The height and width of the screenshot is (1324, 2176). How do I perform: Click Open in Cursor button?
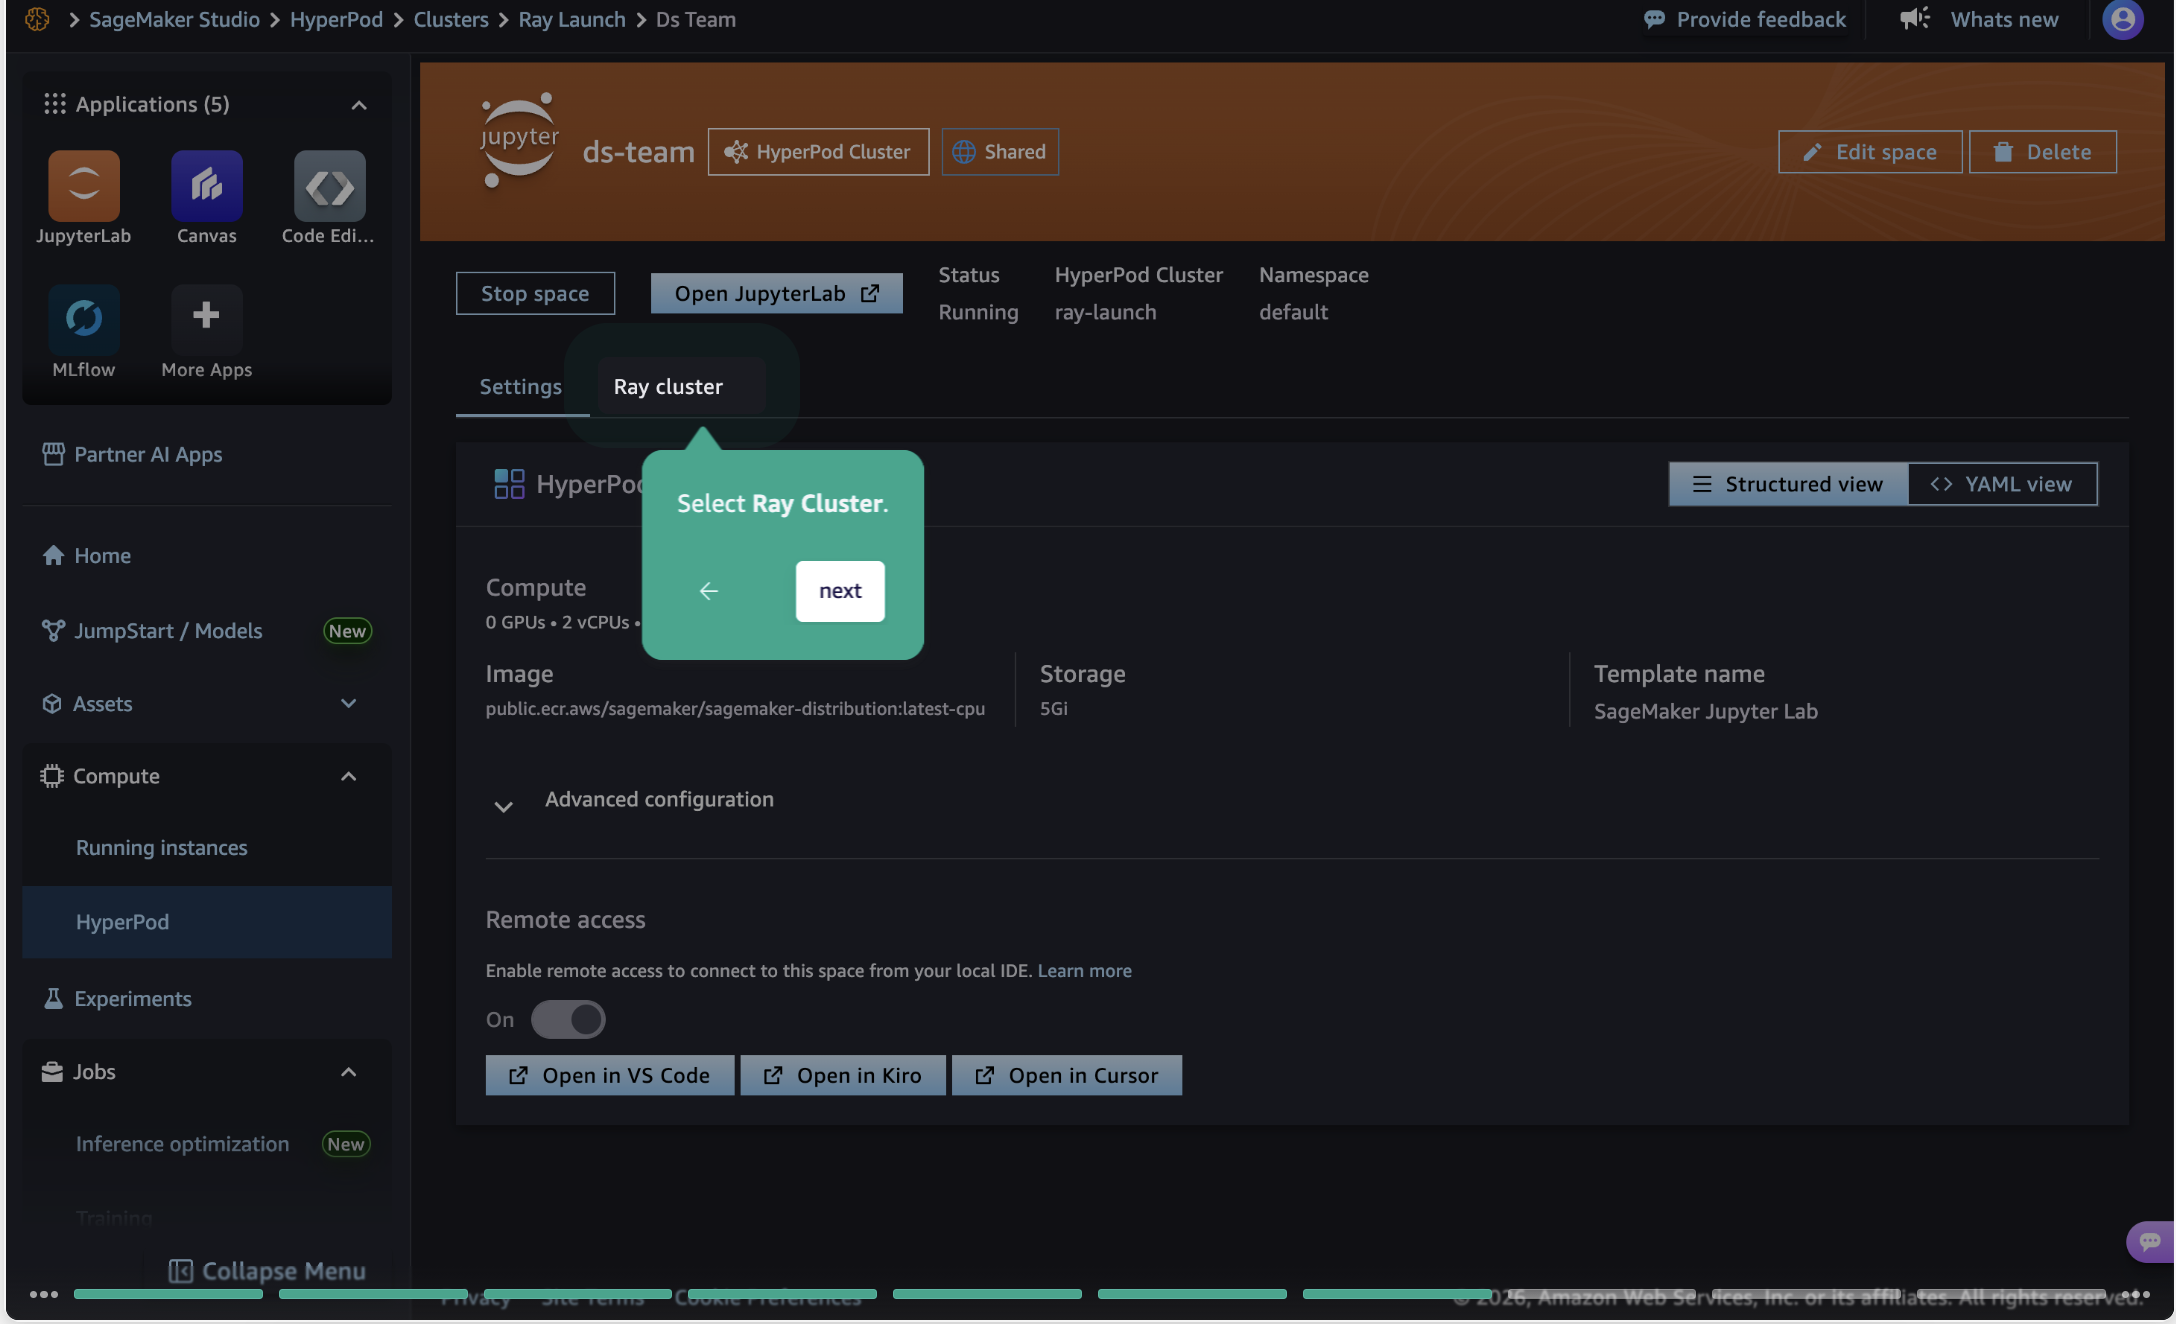pos(1067,1076)
